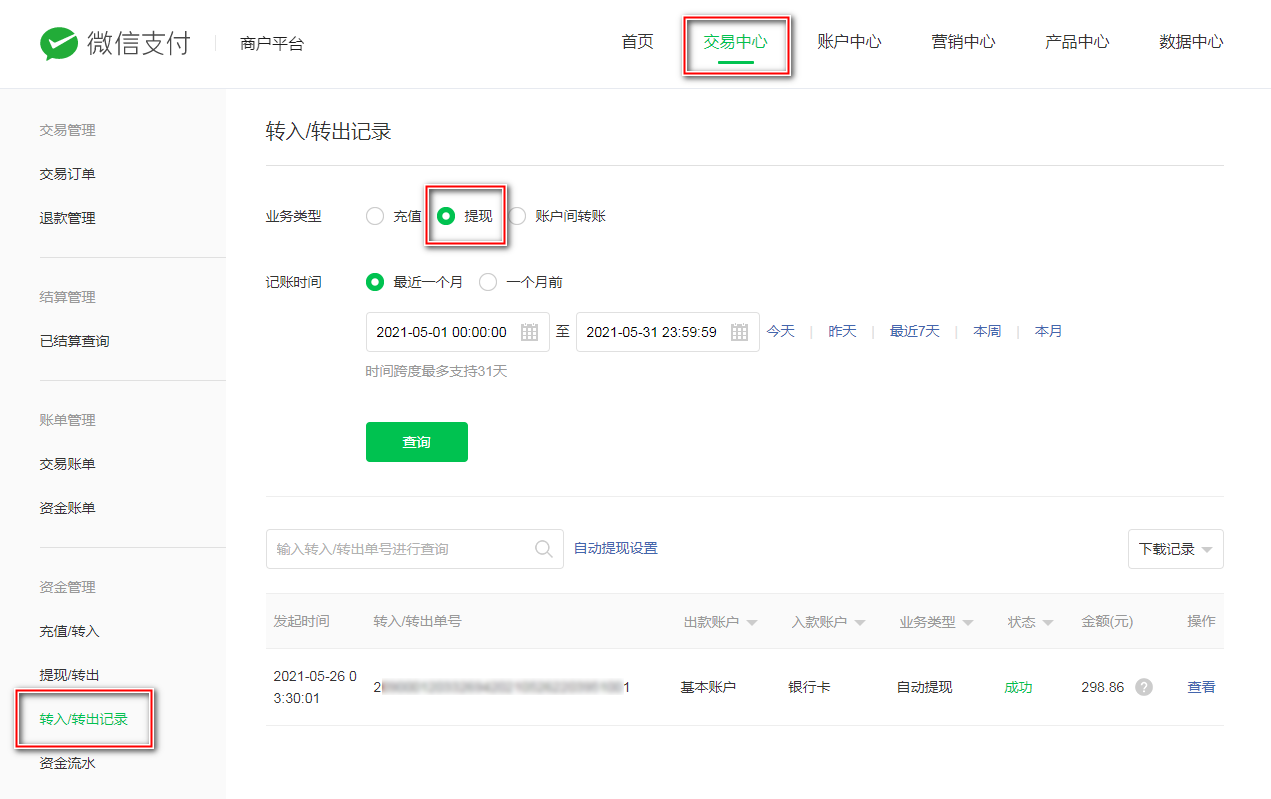This screenshot has height=799, width=1271.
Task: Click 查看 for the withdrawal record
Action: coord(1201,688)
